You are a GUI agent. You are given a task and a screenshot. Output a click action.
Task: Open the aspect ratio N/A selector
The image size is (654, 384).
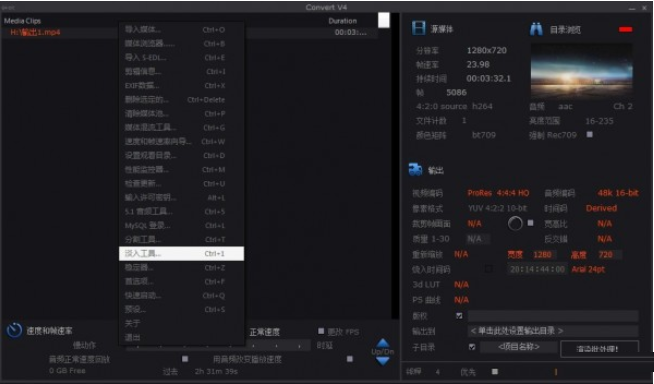604,223
